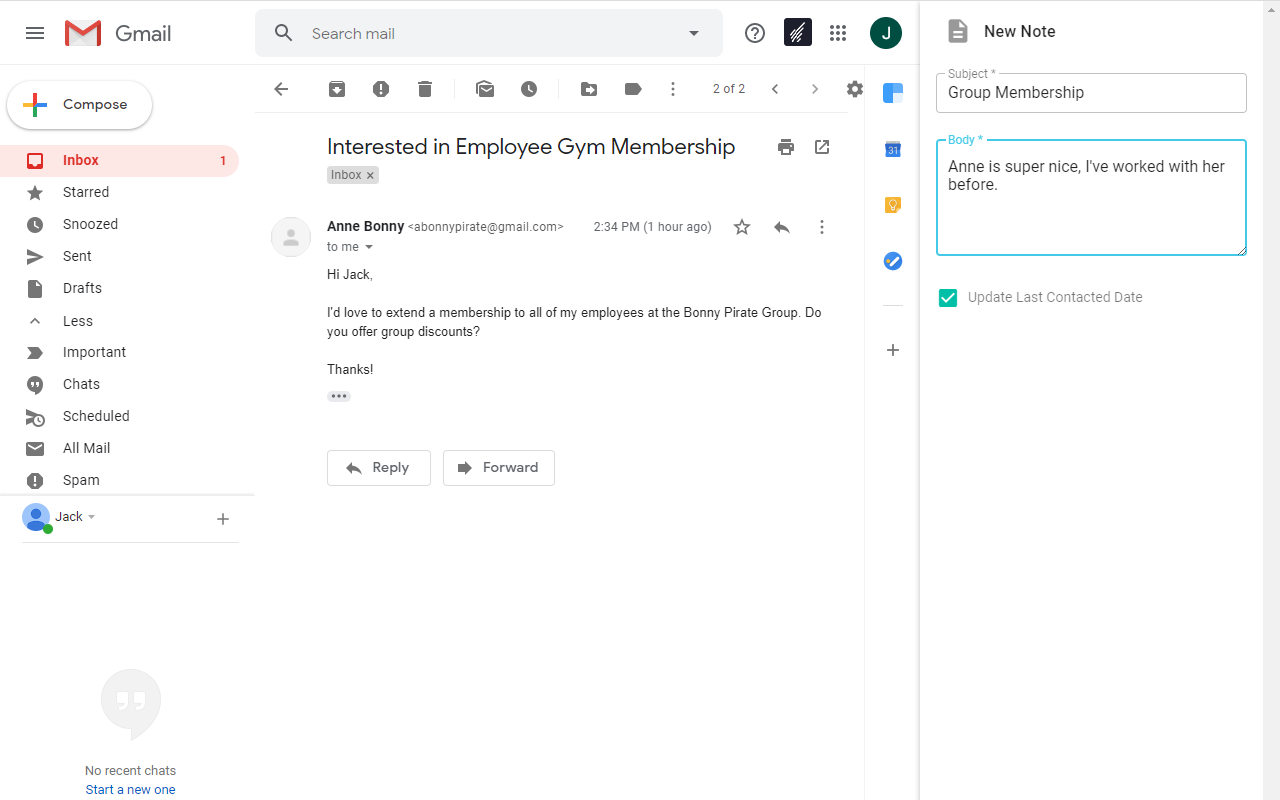This screenshot has height=800, width=1280.
Task: Open the Support help icon
Action: (755, 33)
